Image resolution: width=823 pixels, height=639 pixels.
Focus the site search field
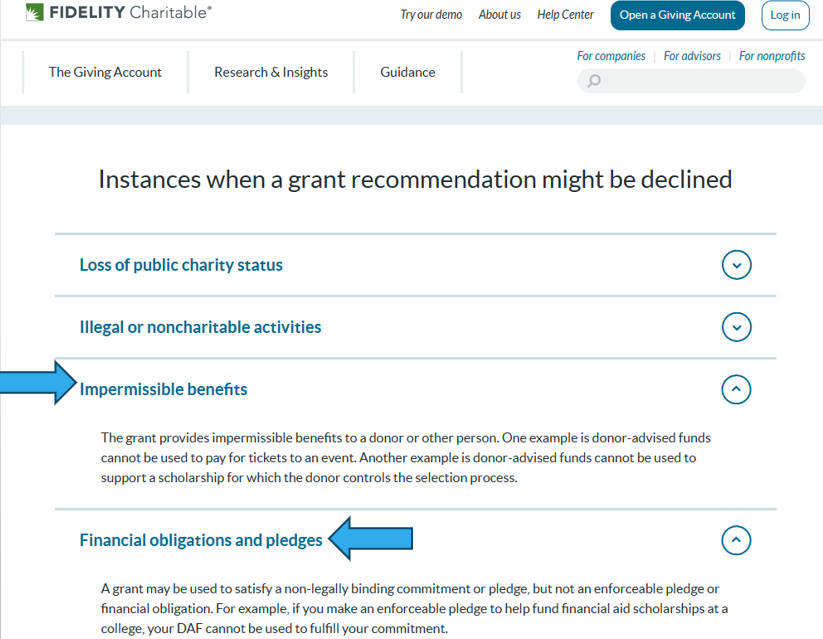700,81
